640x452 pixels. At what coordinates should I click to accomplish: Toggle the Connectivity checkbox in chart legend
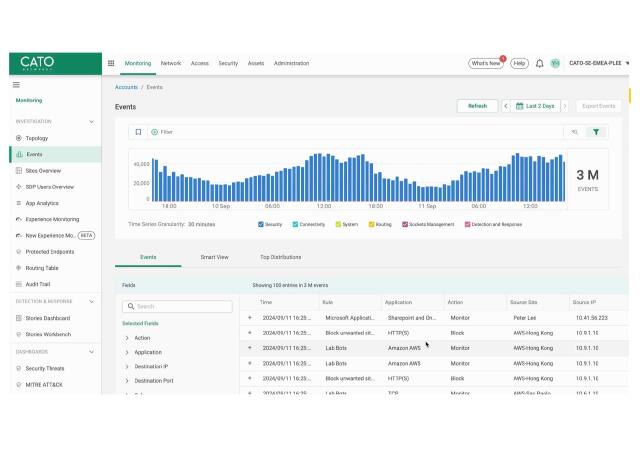[296, 224]
